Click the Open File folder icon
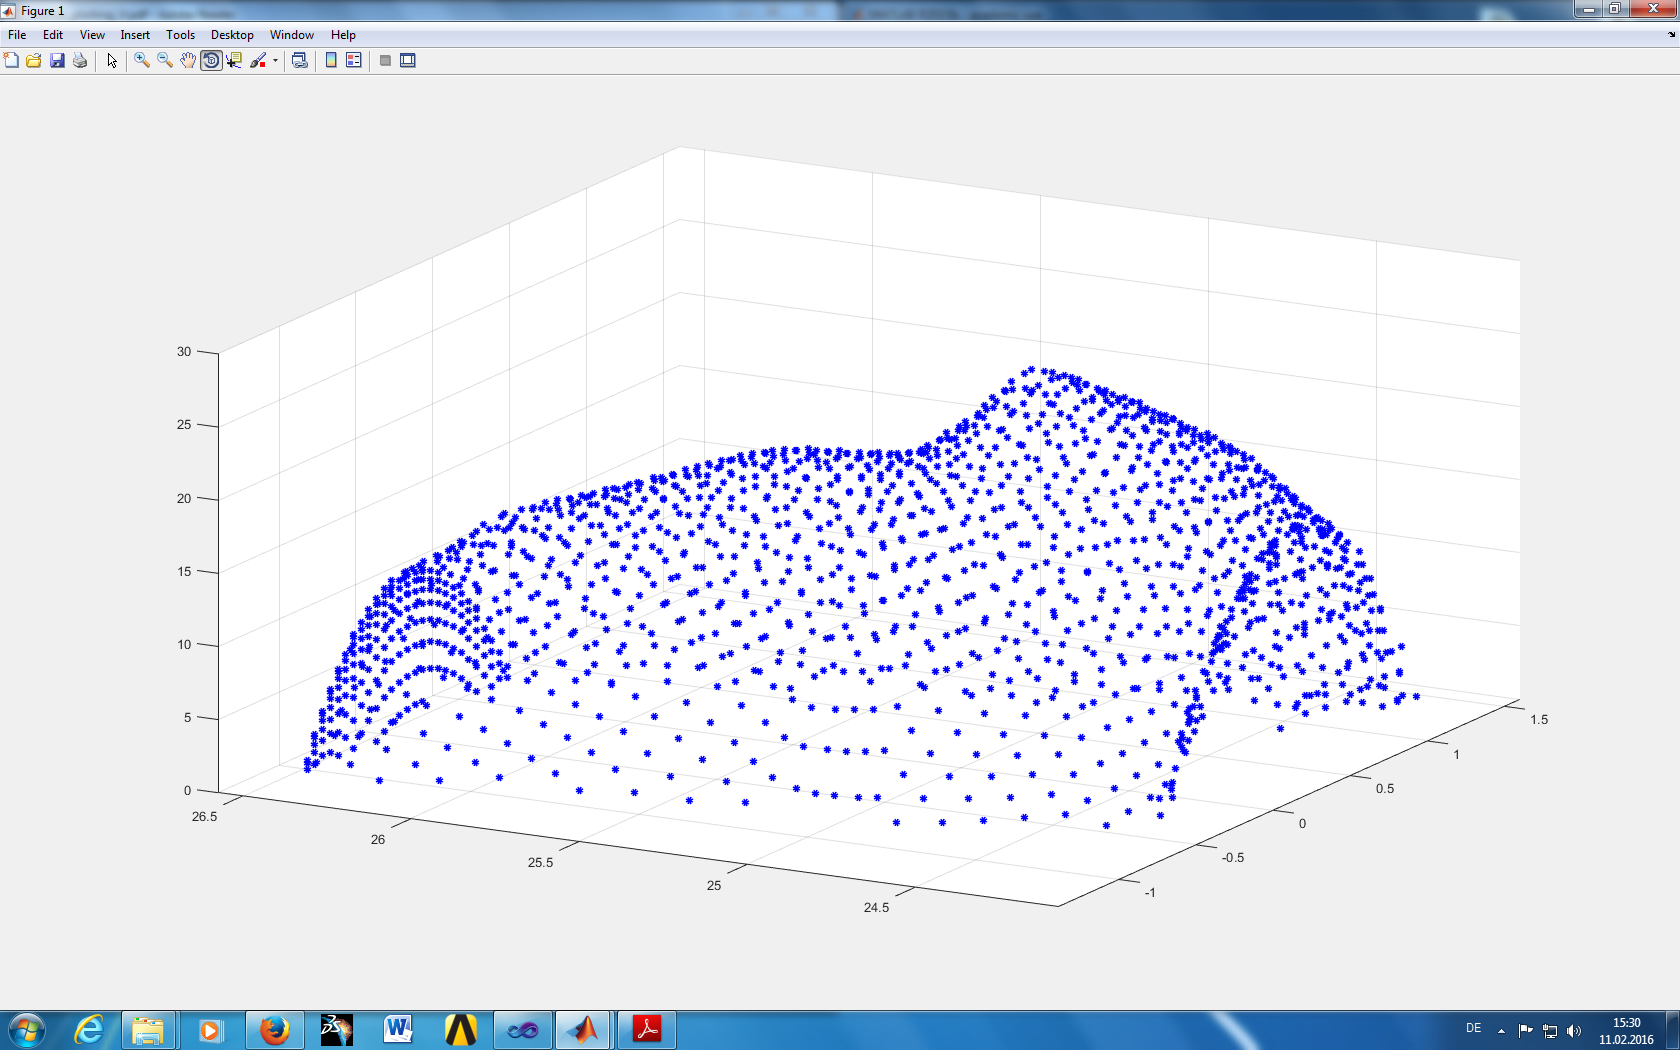 pyautogui.click(x=34, y=61)
